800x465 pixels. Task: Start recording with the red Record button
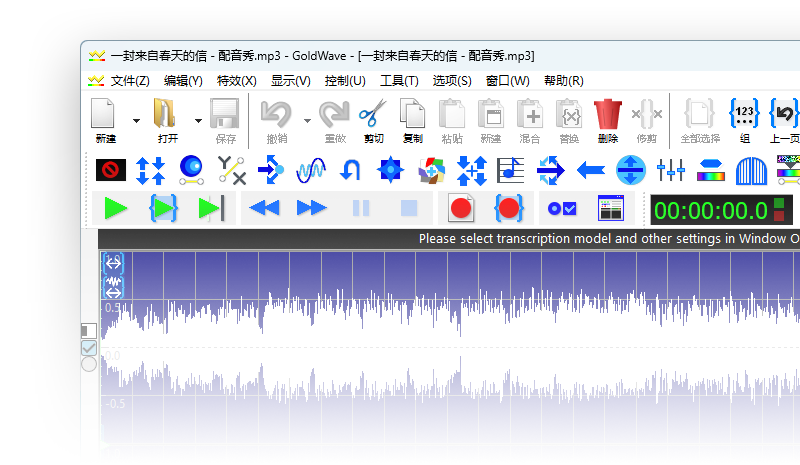tap(461, 208)
